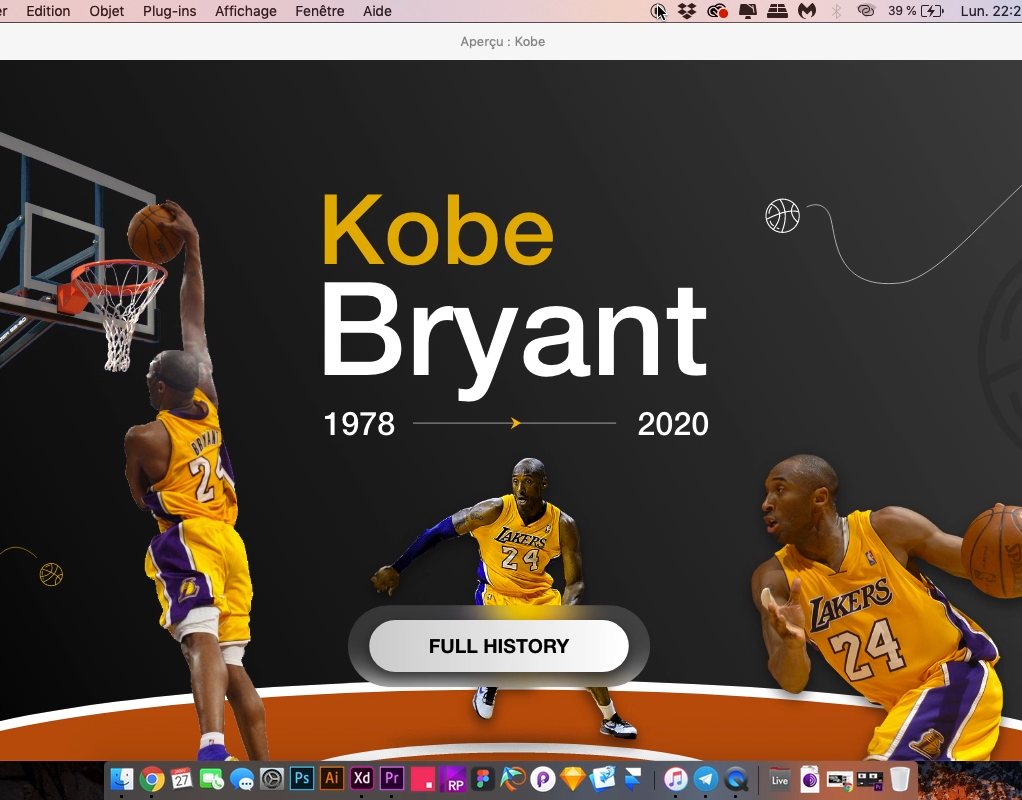The height and width of the screenshot is (800, 1022).
Task: Open the Creative Cloud menu bar icon
Action: tap(717, 11)
